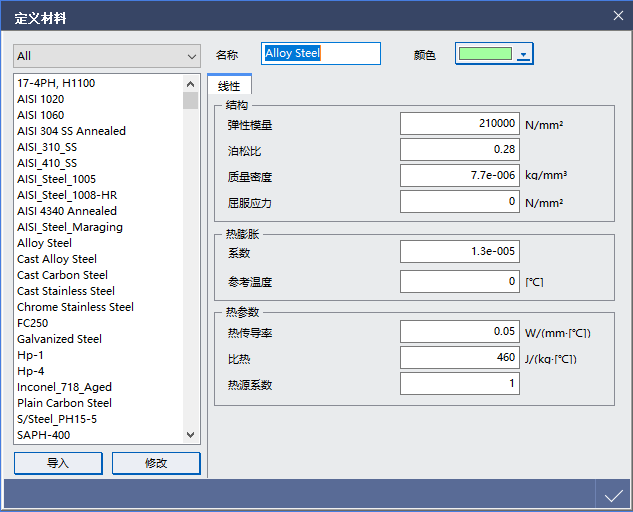Click the 导入 button

coord(58,463)
